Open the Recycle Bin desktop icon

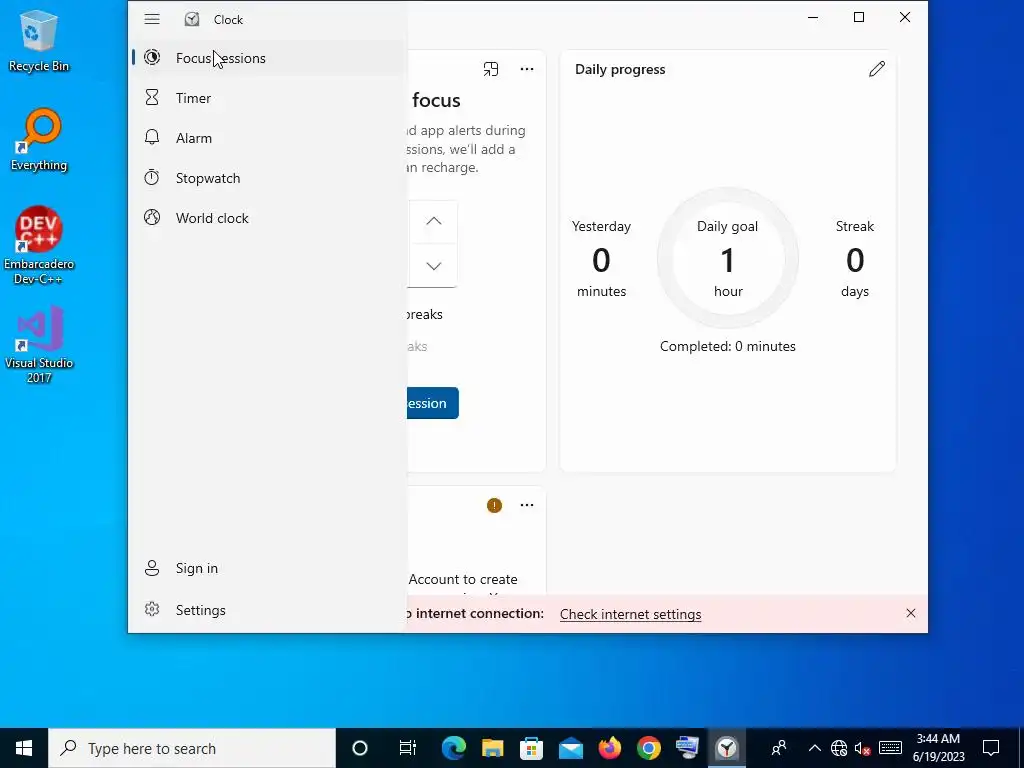[39, 40]
